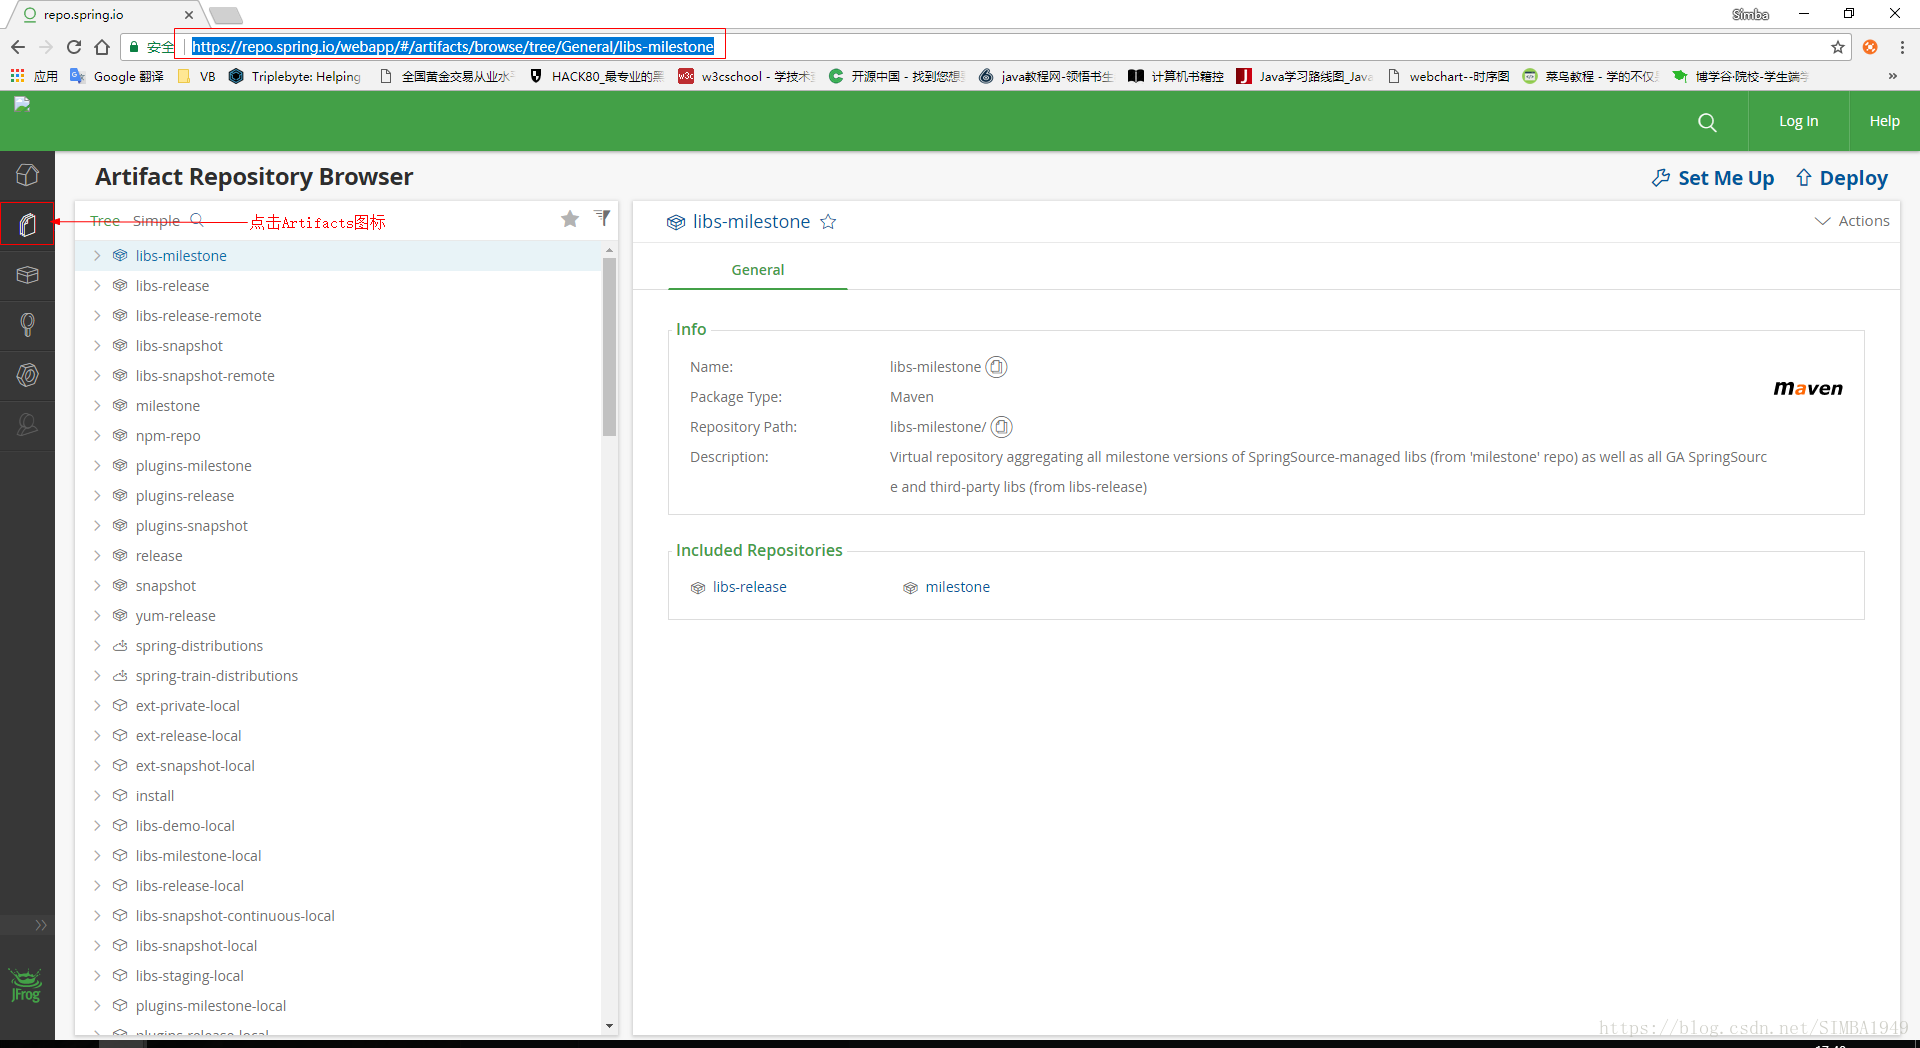Open the Xray spiral icon in the sidebar
The height and width of the screenshot is (1048, 1920).
[x=27, y=375]
